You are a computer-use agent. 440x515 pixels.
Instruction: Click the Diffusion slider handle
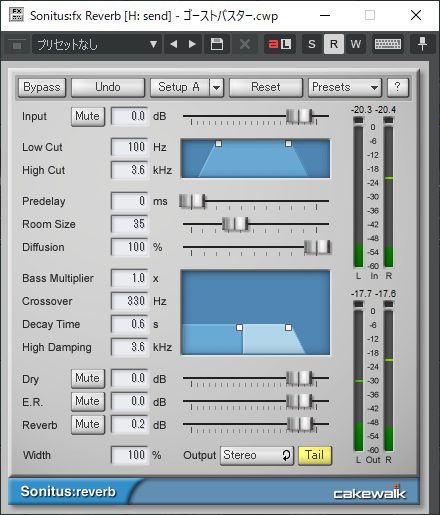pos(318,247)
